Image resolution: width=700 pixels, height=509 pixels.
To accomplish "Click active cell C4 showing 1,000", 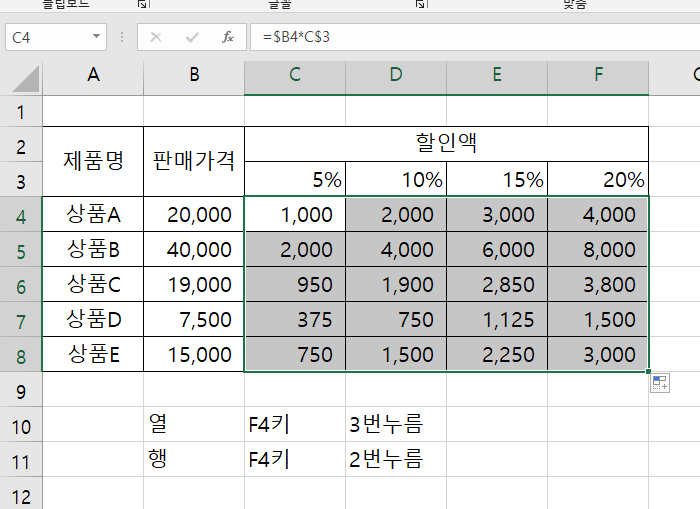I will point(295,214).
